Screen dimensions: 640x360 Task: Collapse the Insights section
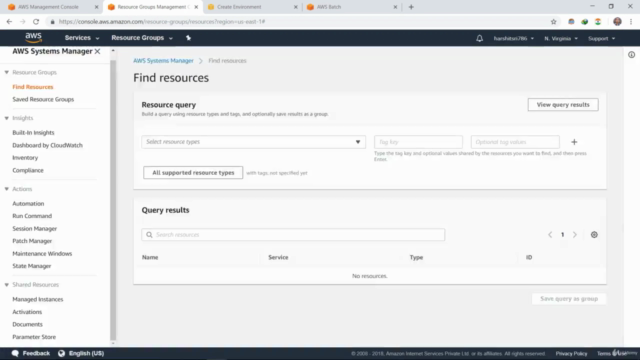pos(7,118)
